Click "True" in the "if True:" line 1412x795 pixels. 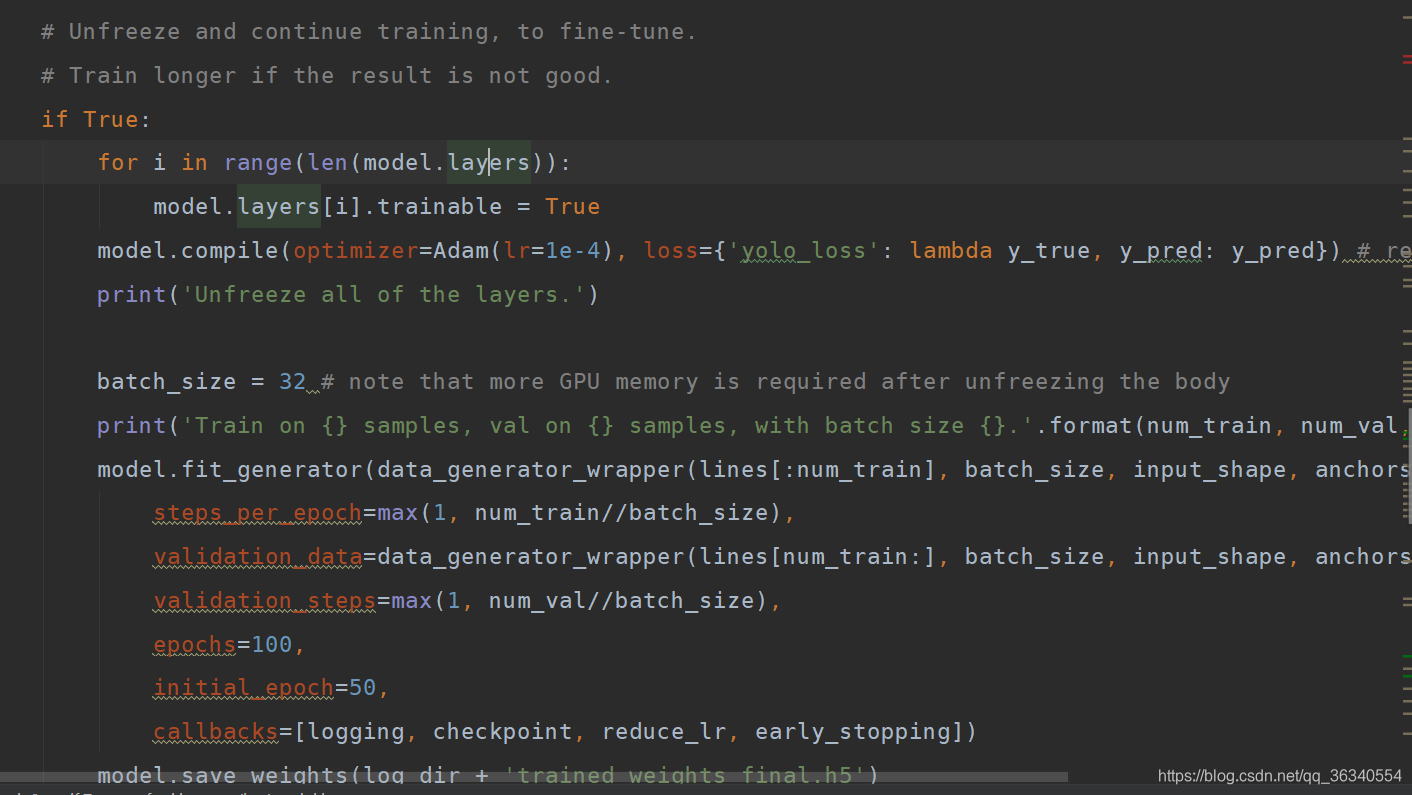pyautogui.click(x=111, y=119)
